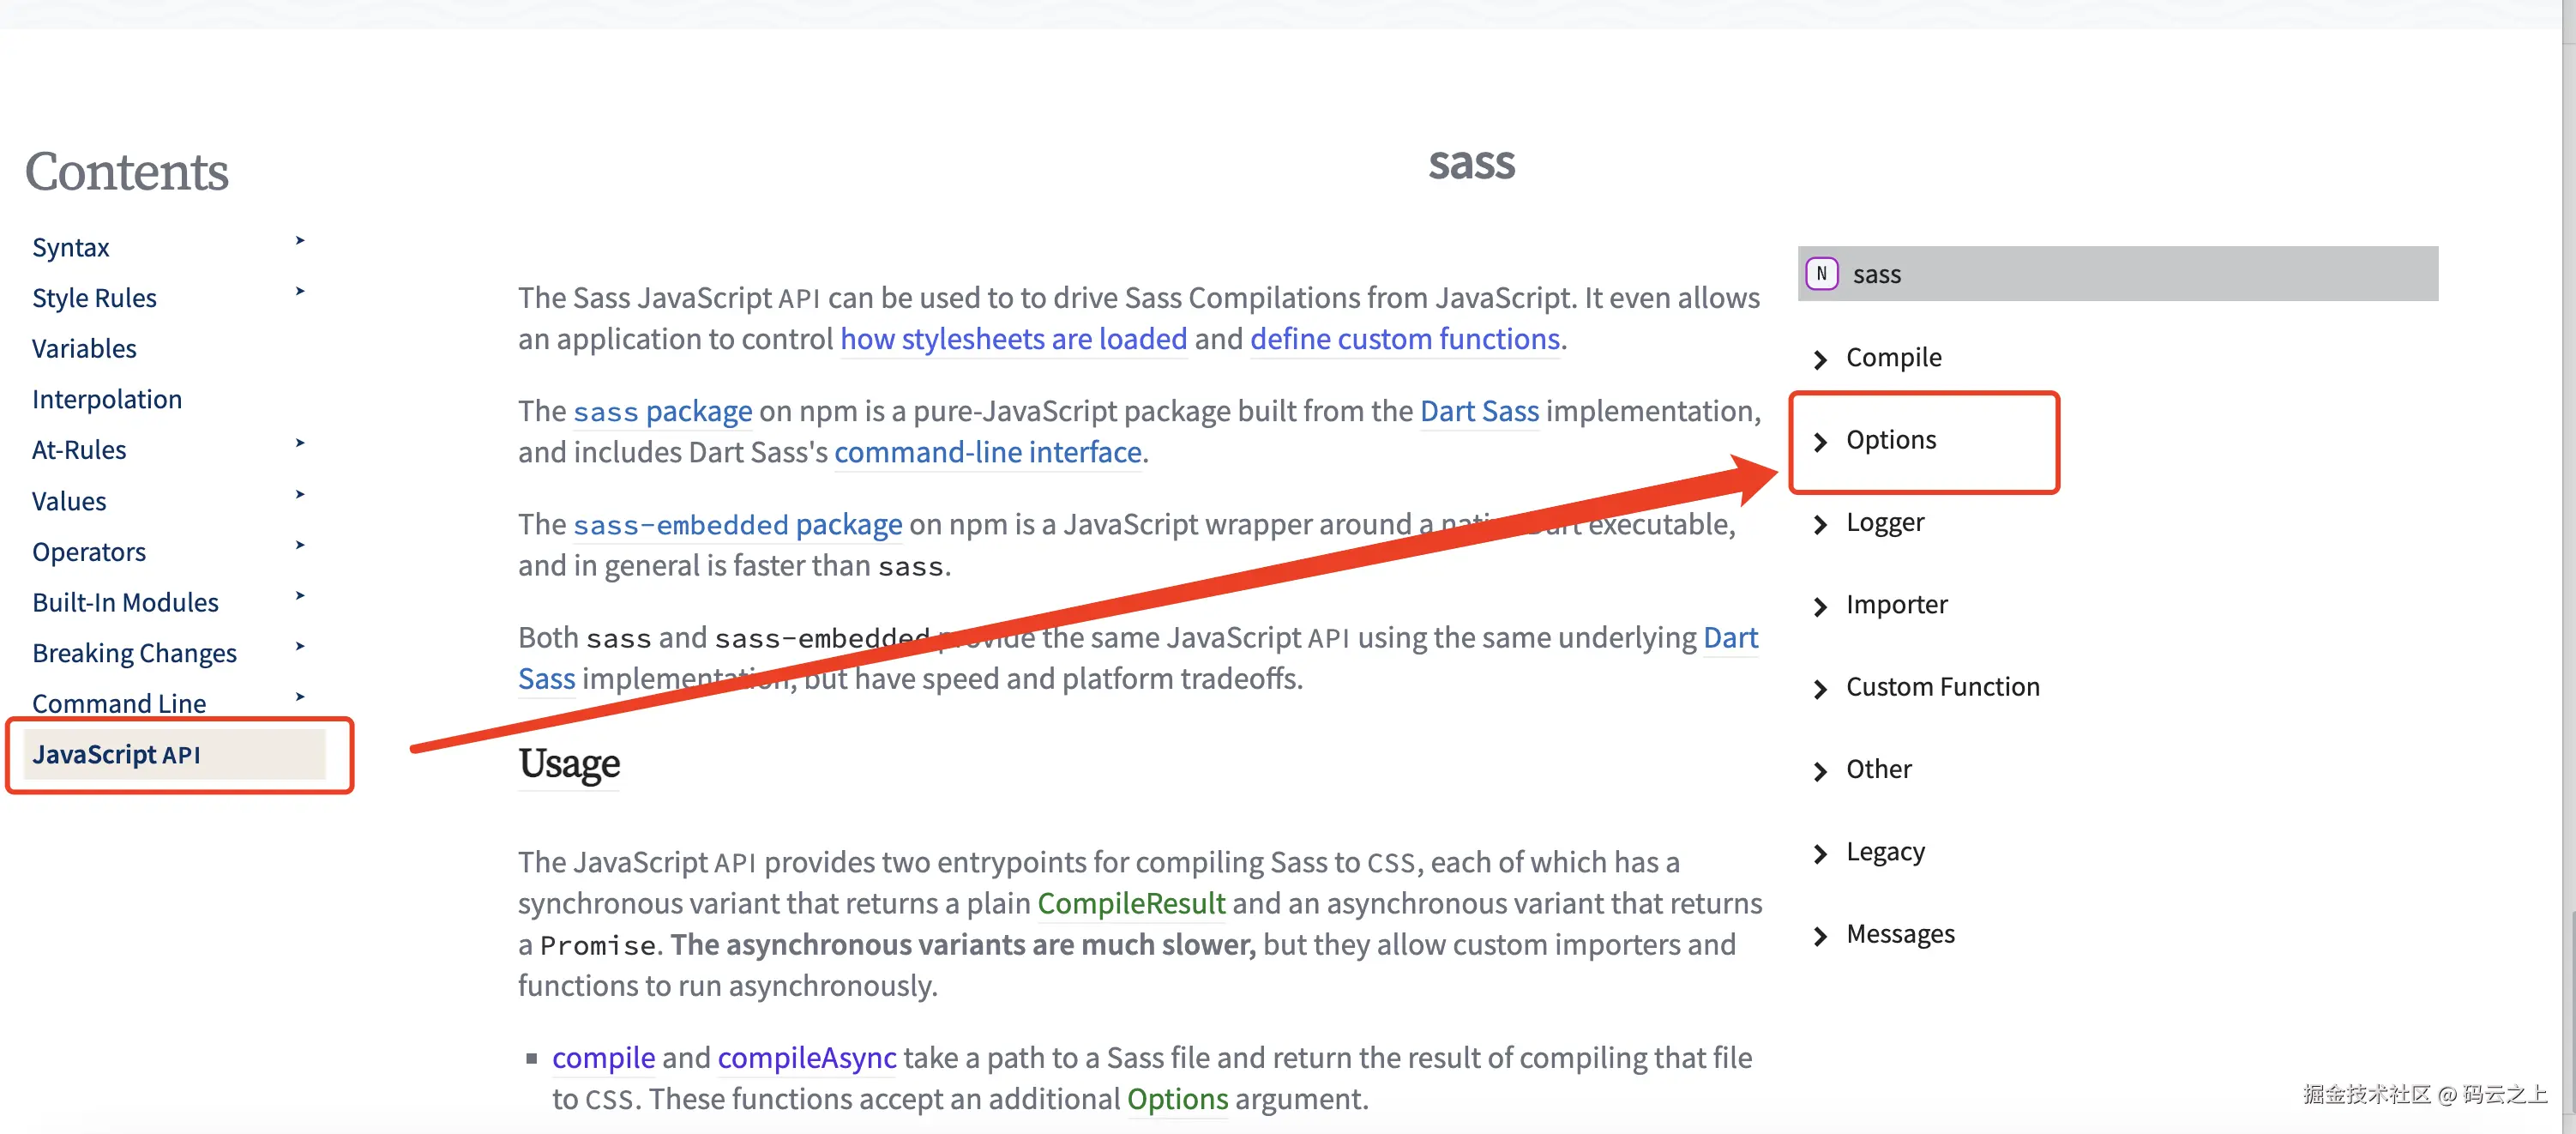This screenshot has height=1134, width=2576.
Task: Click the purple N namespace icon beside sass
Action: [1821, 274]
